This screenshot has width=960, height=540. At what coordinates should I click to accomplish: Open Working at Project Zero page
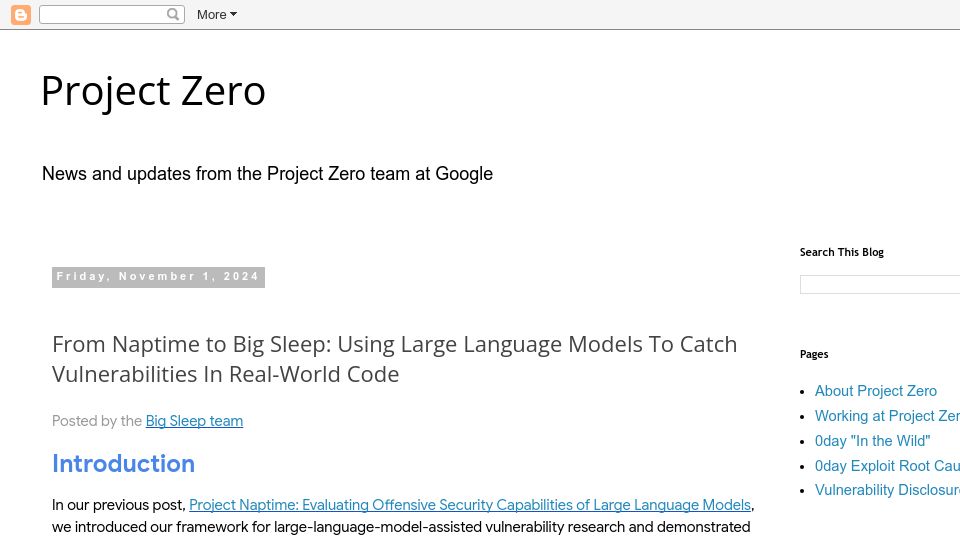[887, 416]
